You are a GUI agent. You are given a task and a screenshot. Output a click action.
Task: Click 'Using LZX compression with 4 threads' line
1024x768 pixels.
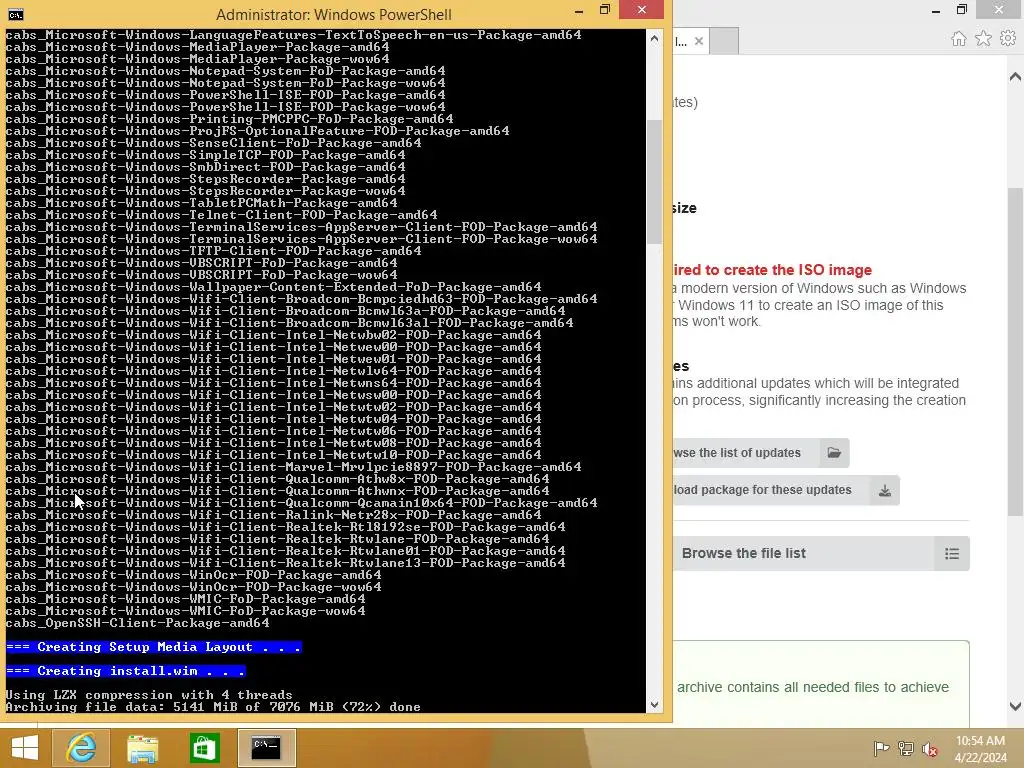tap(149, 695)
